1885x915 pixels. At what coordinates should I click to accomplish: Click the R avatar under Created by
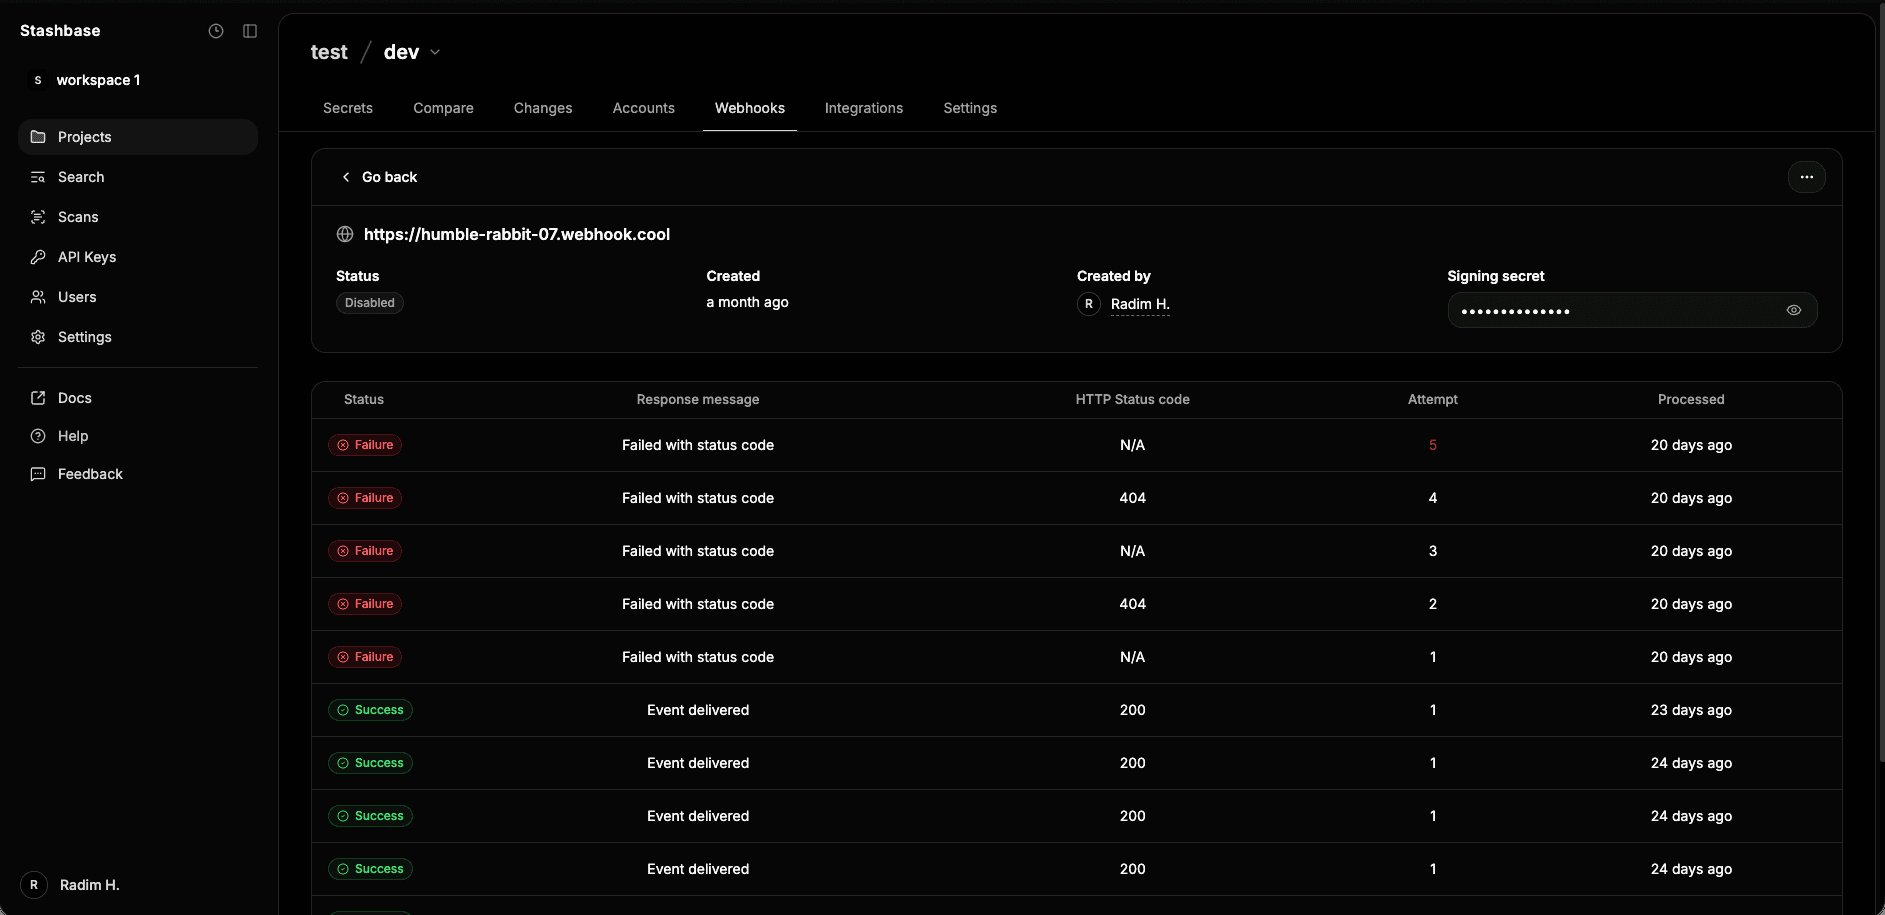[1089, 304]
